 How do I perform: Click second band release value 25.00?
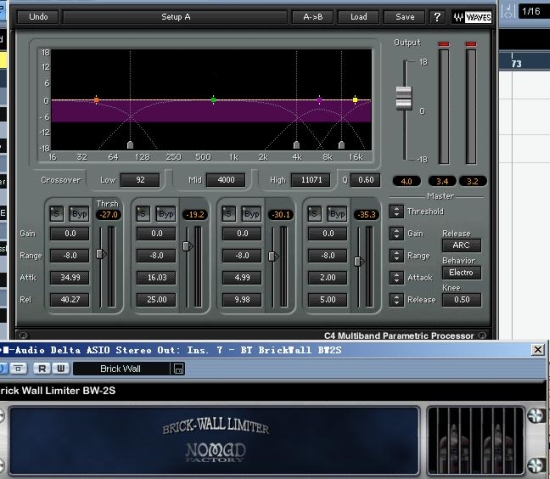click(156, 299)
